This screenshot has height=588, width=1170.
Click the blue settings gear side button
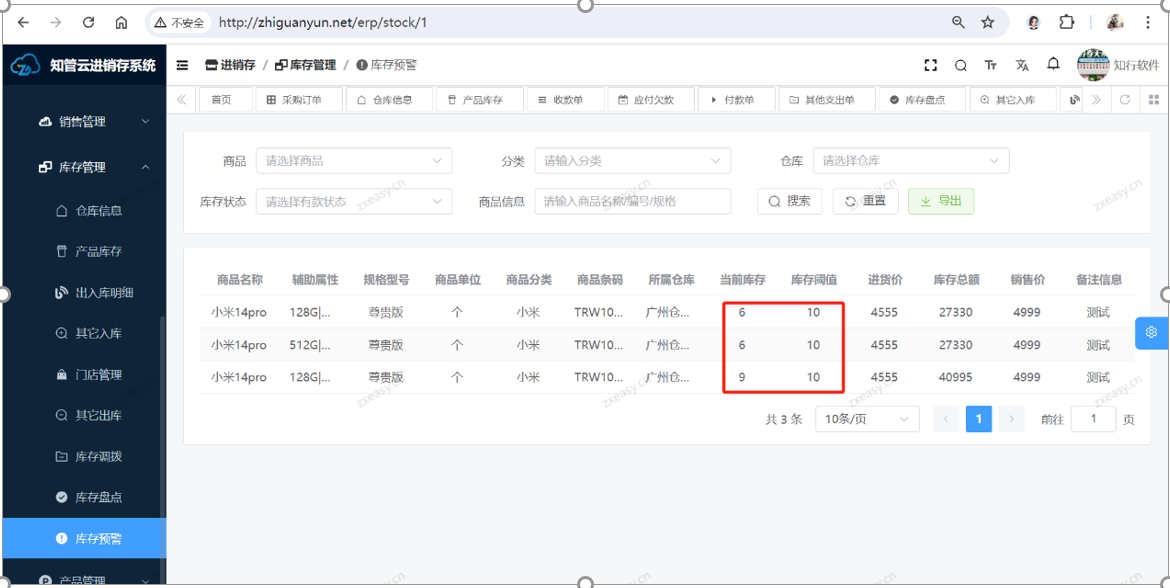(x=1152, y=332)
